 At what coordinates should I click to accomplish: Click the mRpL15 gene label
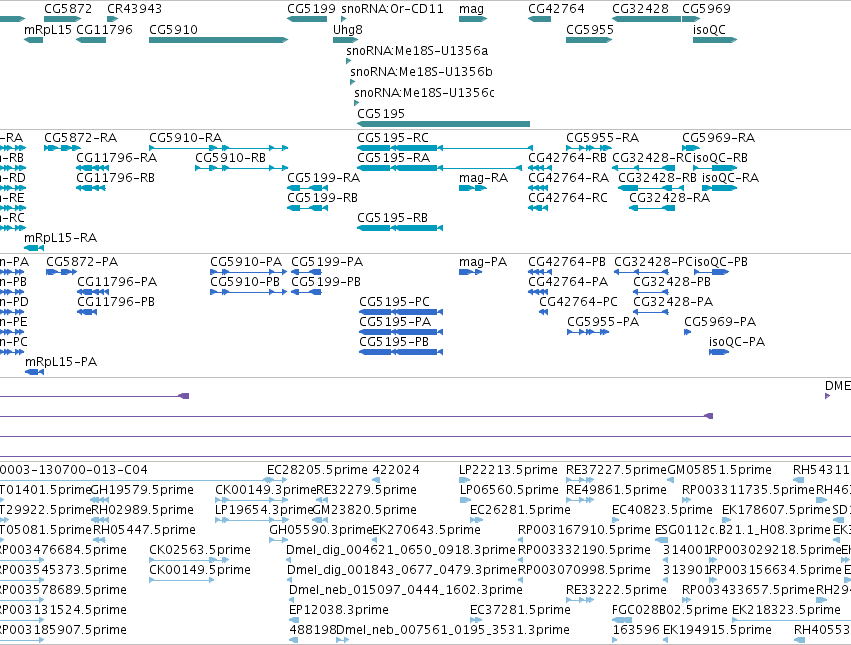(x=48, y=30)
